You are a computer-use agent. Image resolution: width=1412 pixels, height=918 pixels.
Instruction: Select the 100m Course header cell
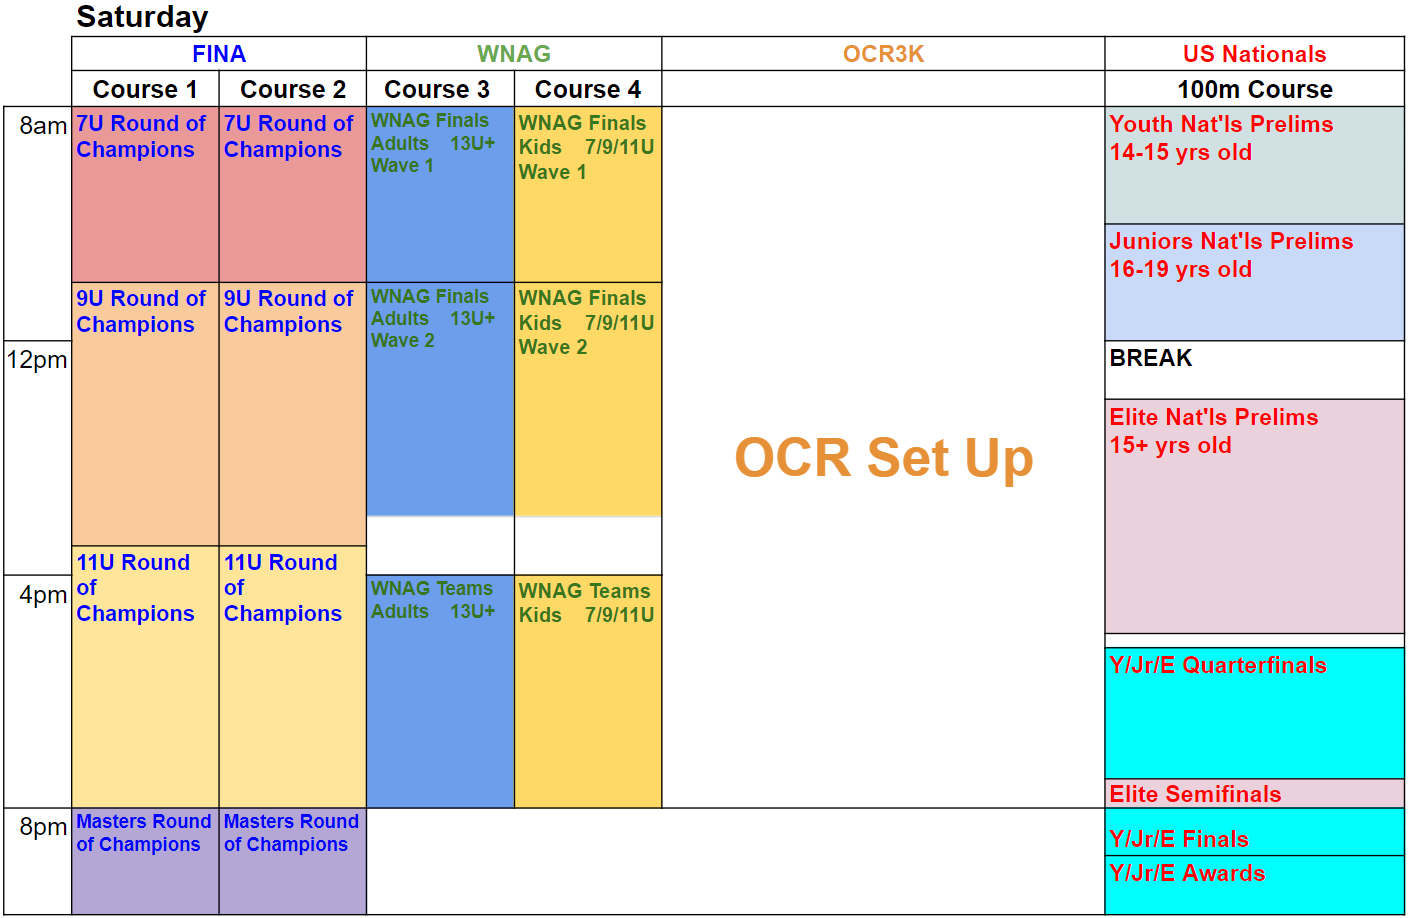click(x=1254, y=89)
